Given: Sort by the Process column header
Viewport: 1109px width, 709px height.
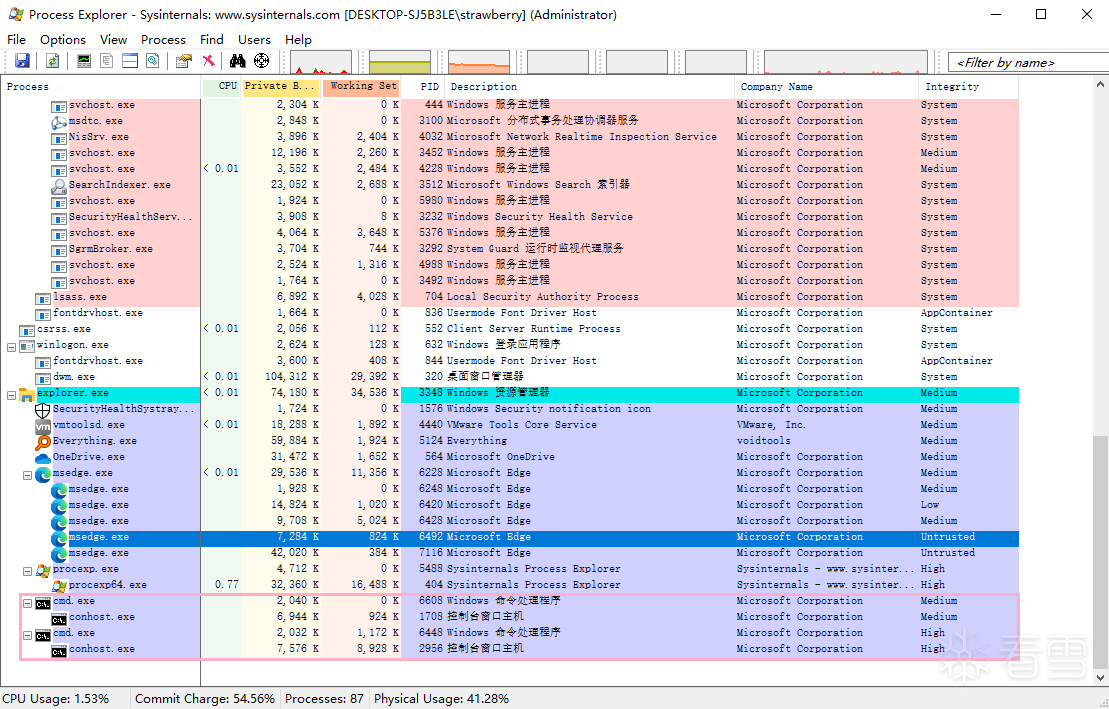Looking at the screenshot, I should pyautogui.click(x=101, y=86).
